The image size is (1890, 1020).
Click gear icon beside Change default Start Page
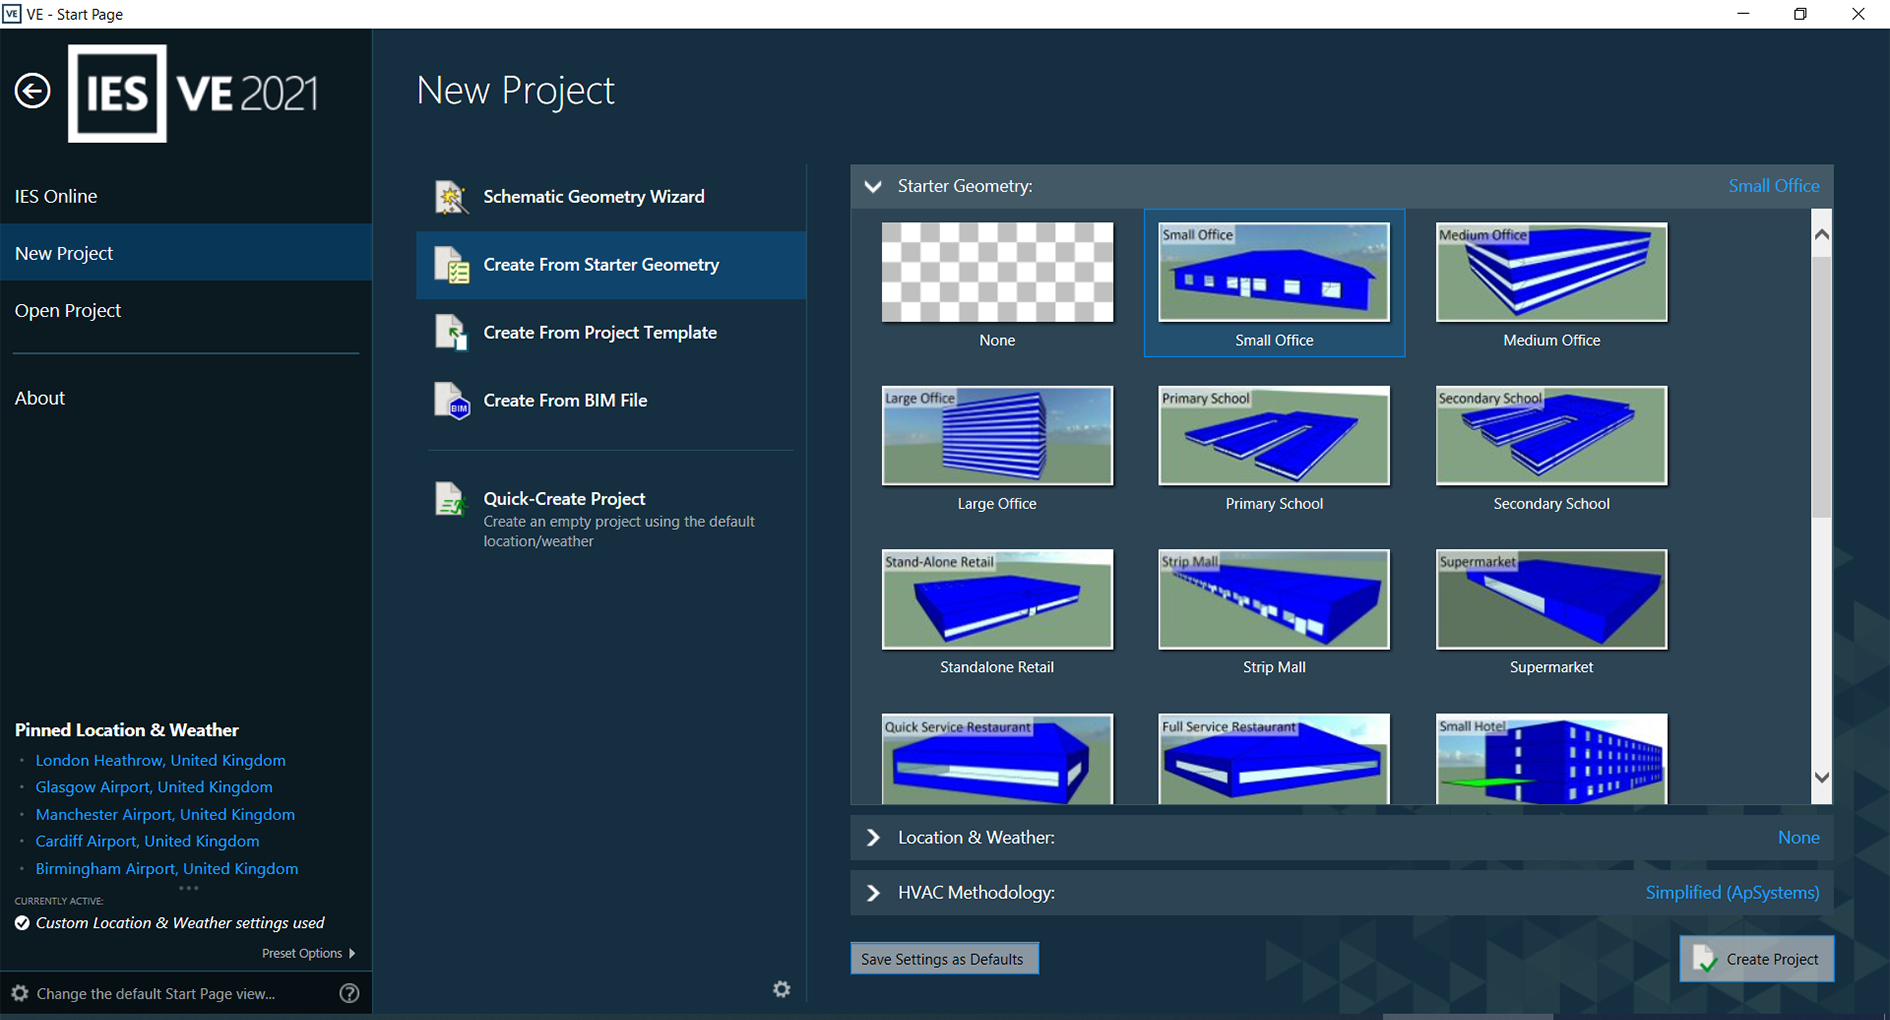[20, 993]
